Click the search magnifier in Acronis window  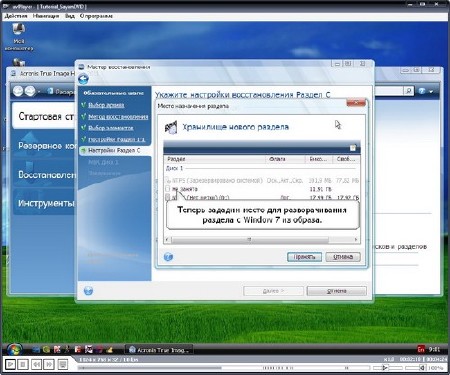point(409,91)
